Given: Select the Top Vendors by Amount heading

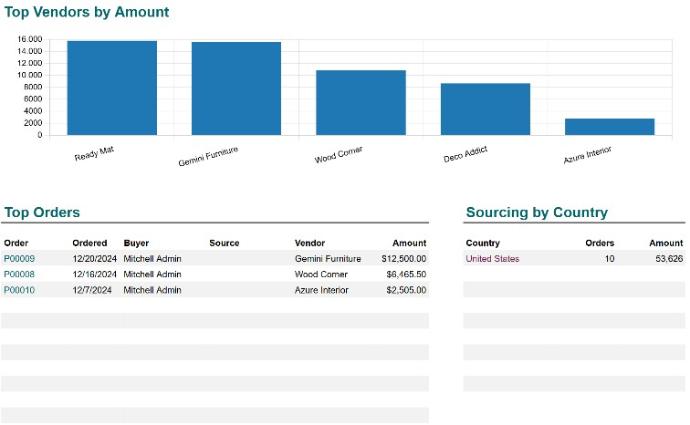Looking at the screenshot, I should (x=87, y=12).
